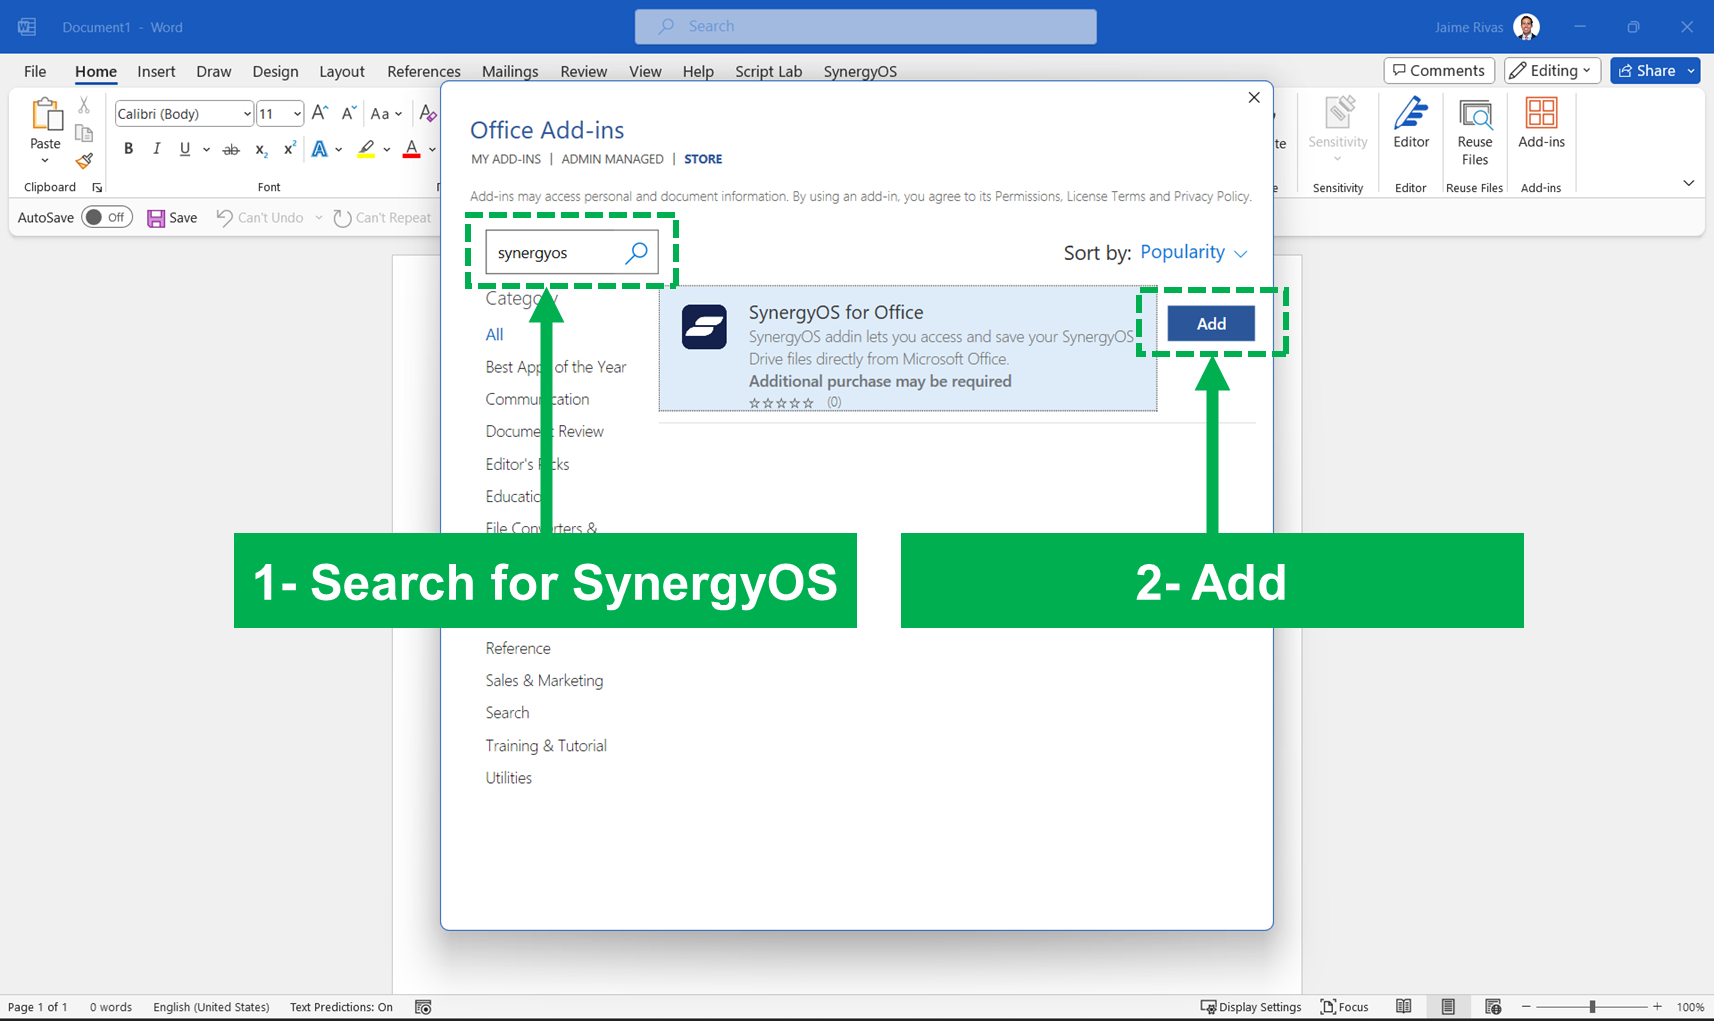Image resolution: width=1714 pixels, height=1021 pixels.
Task: Click magnifier search icon in add-ins box
Action: pyautogui.click(x=637, y=253)
